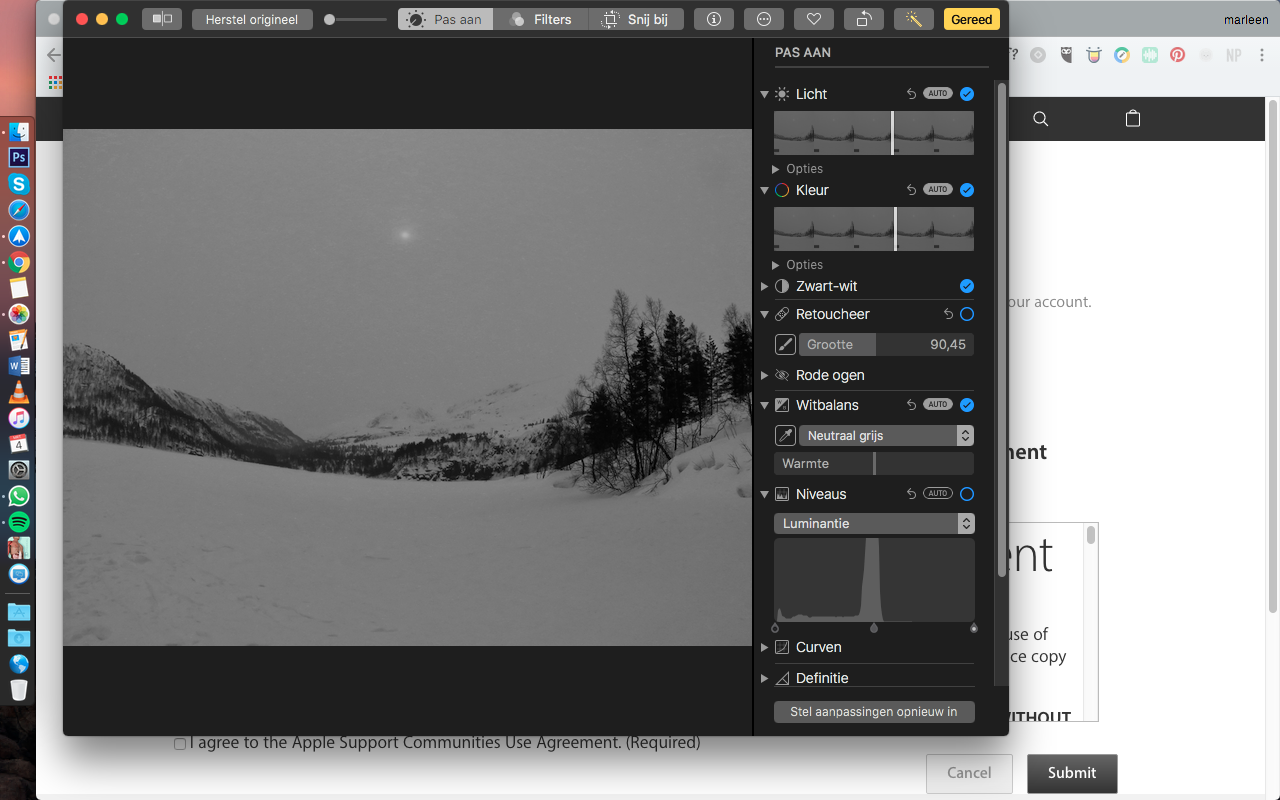Undo the Licht adjustment with its reset arrow
Image resolution: width=1280 pixels, height=800 pixels.
tap(911, 94)
